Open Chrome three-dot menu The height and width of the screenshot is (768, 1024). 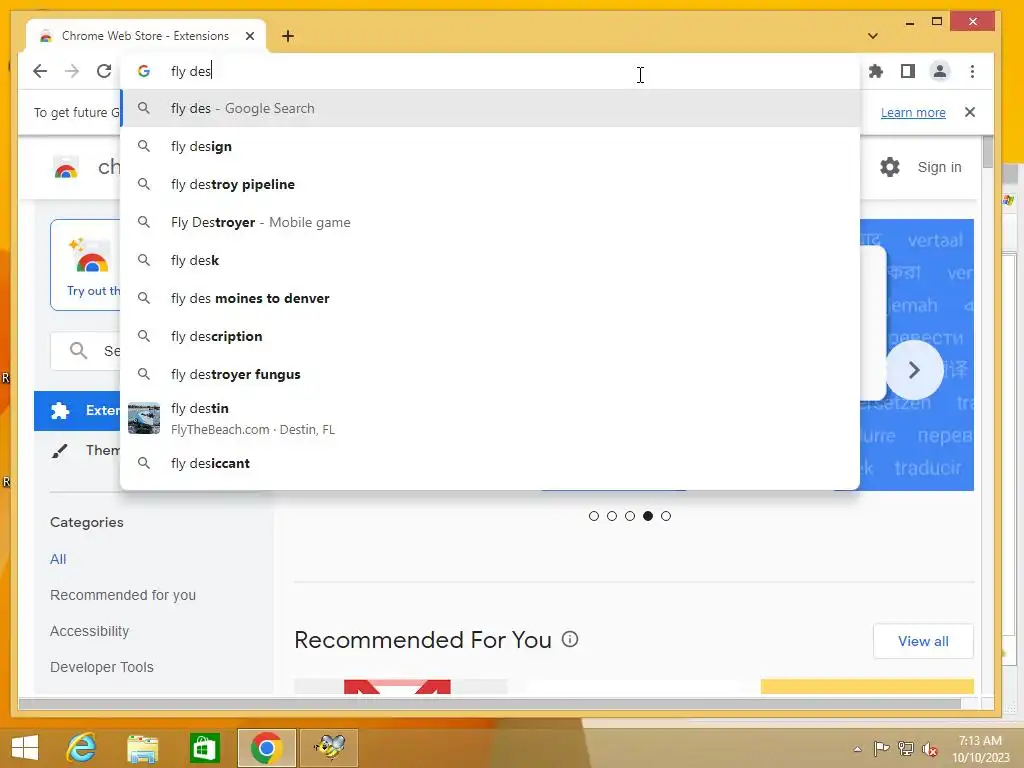tap(972, 71)
